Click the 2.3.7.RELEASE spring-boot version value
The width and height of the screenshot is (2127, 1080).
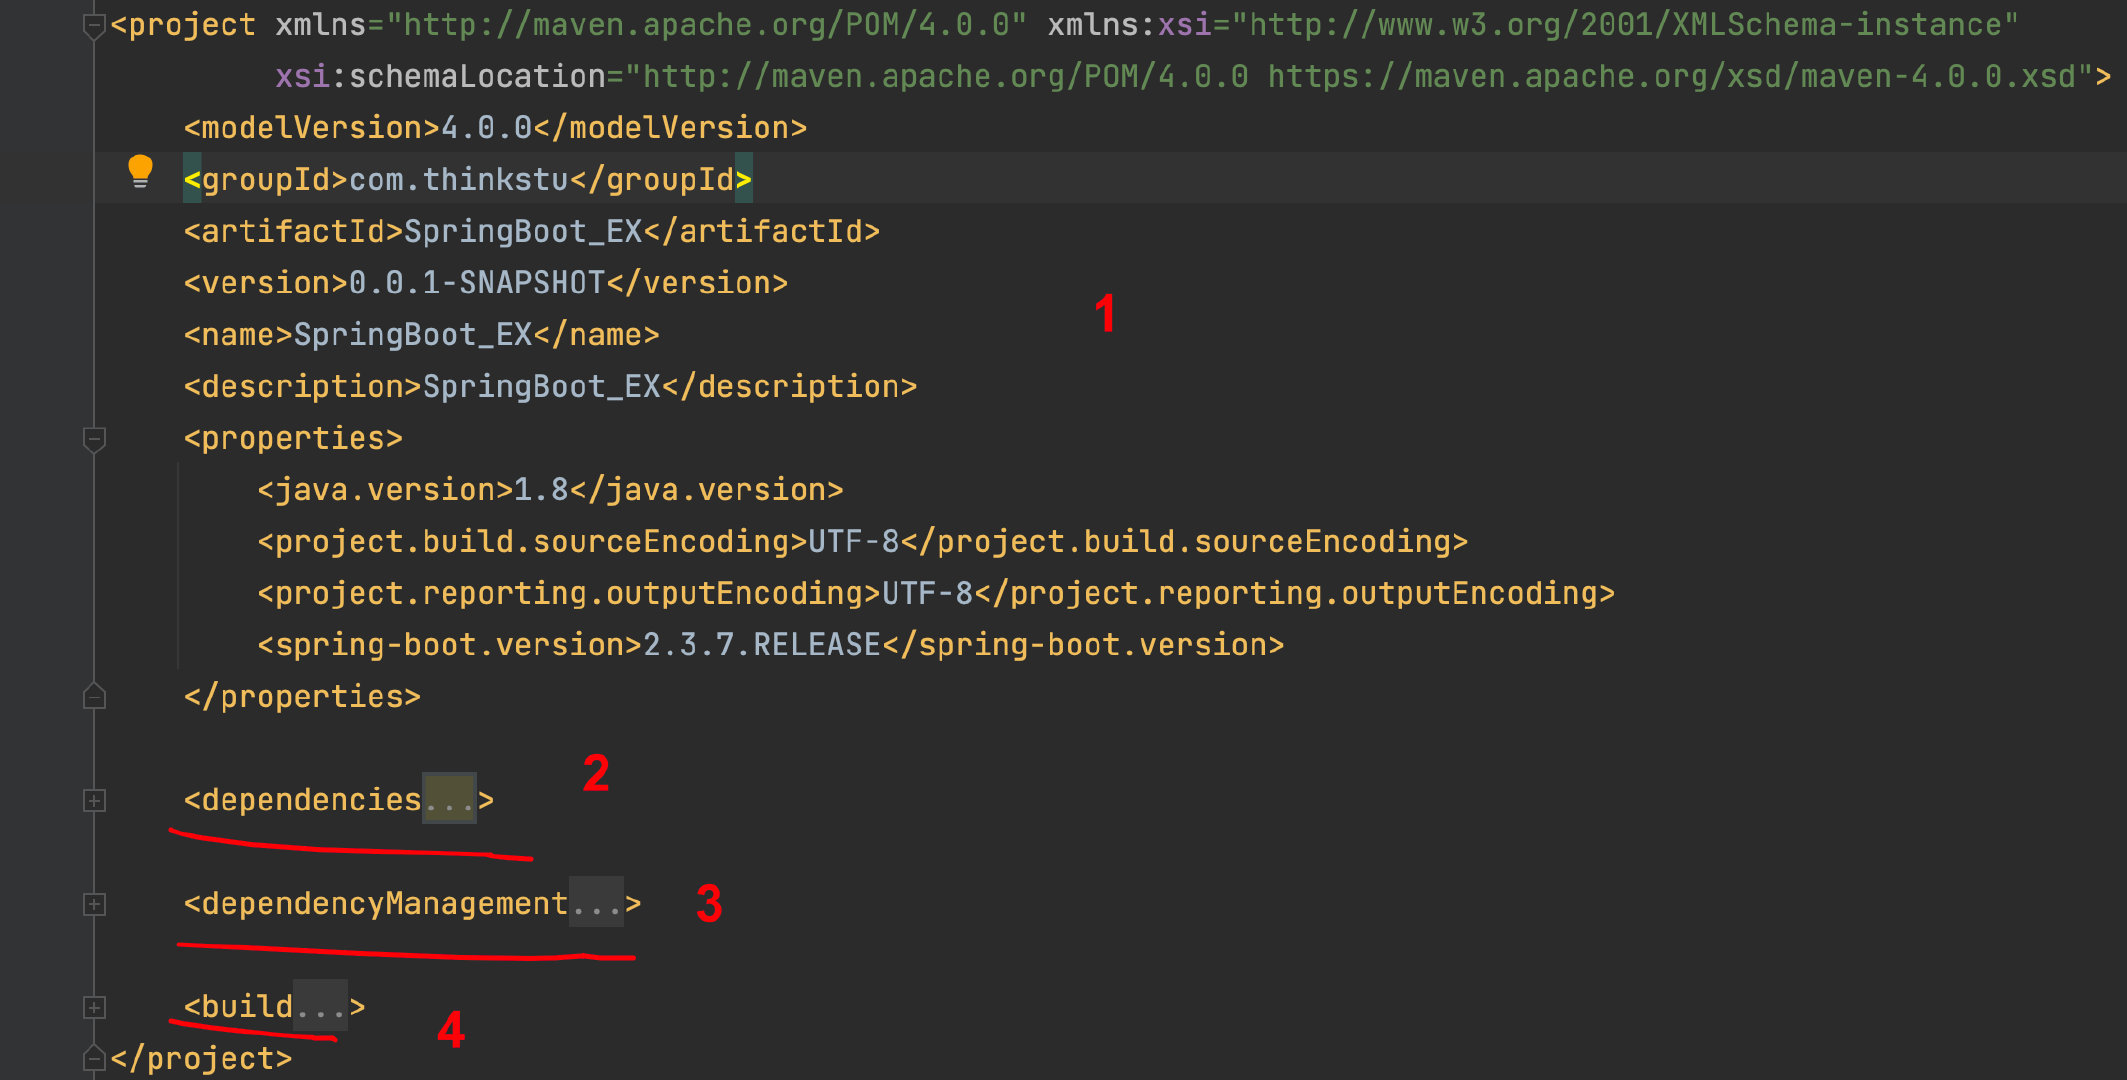click(761, 645)
